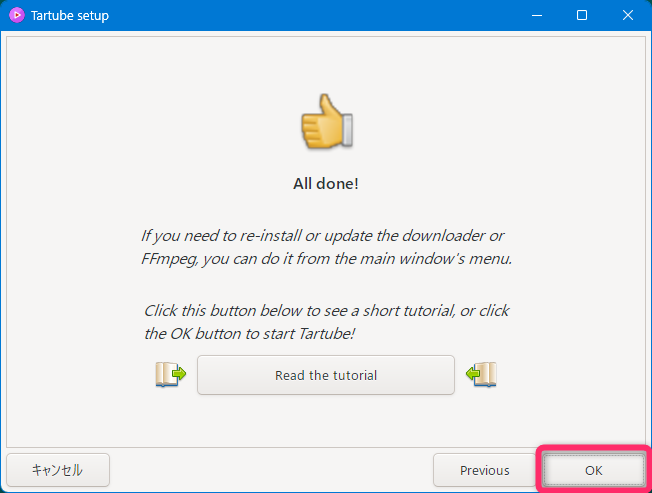Go back with the Previous button
This screenshot has width=652, height=493.
pos(484,470)
